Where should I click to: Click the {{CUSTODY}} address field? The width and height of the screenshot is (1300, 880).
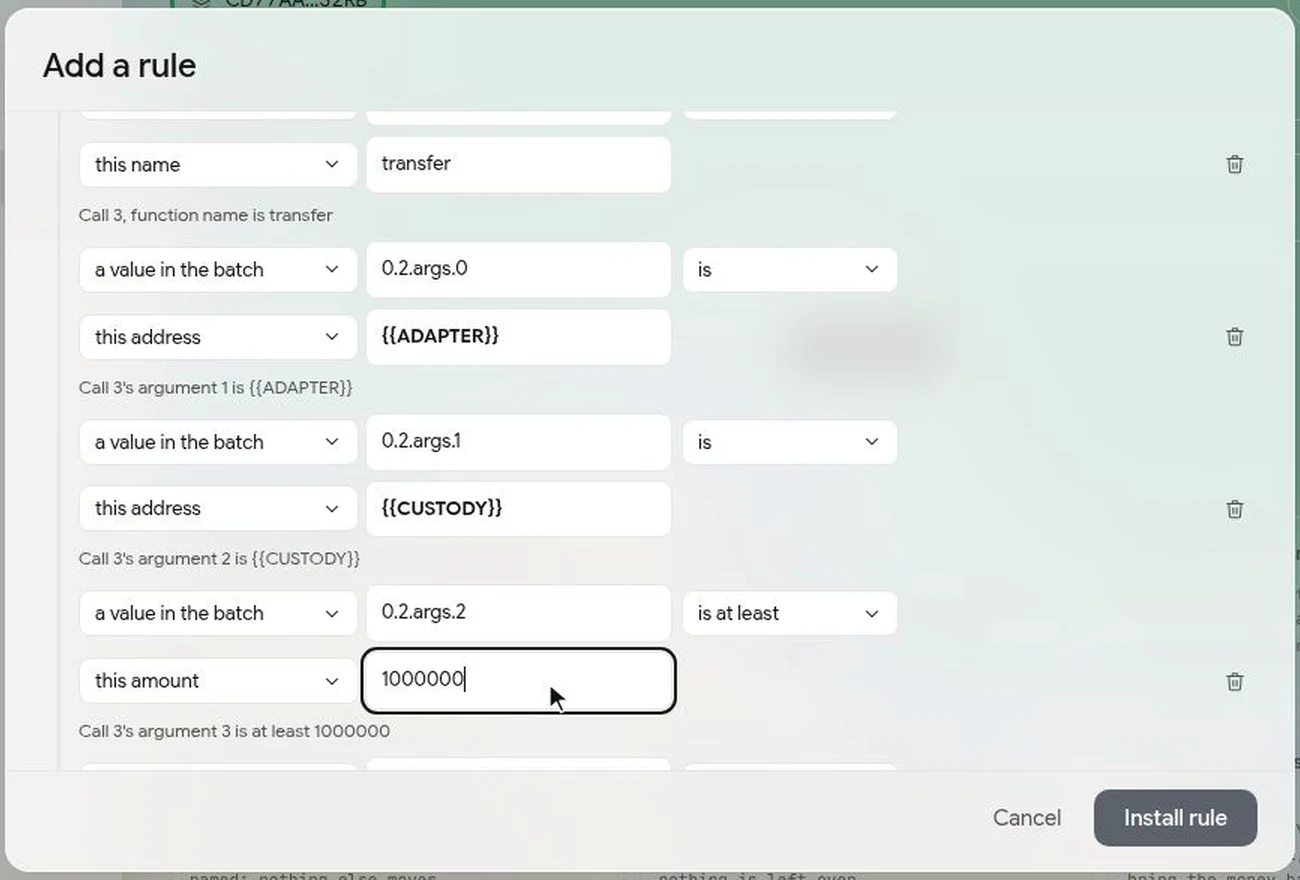pos(518,509)
